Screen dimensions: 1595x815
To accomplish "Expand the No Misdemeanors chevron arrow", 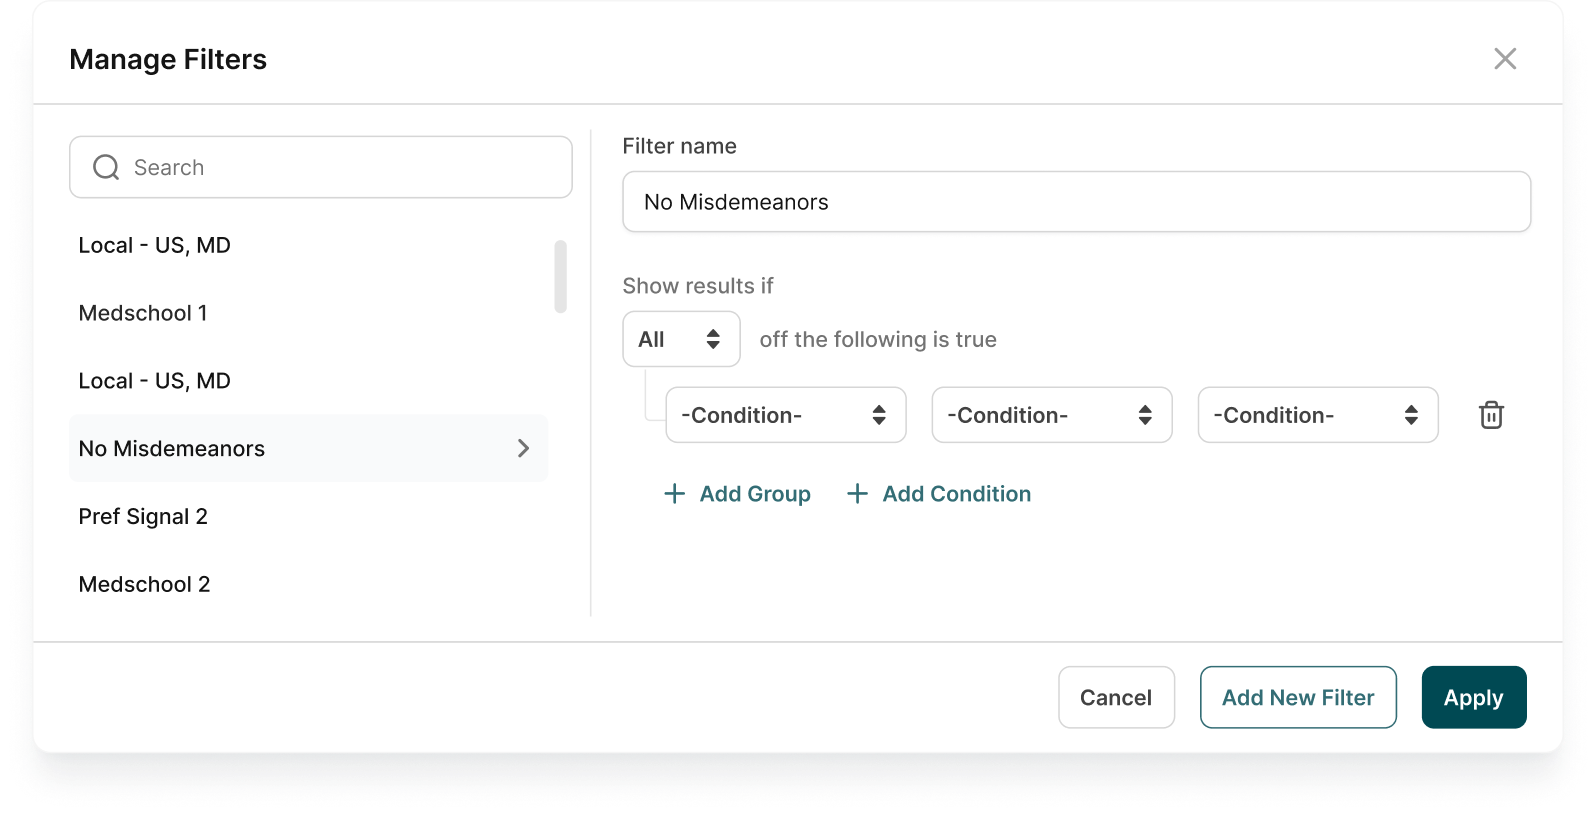I will coord(523,449).
